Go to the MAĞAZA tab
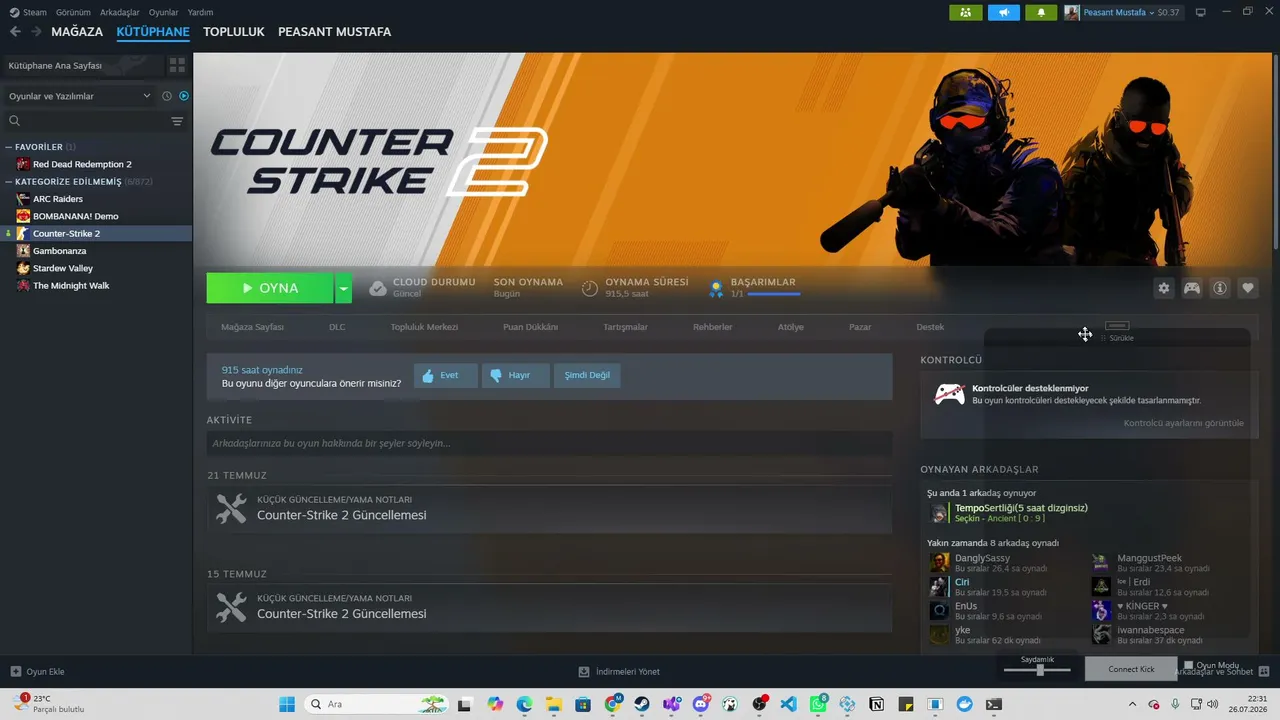The image size is (1280, 720). [77, 32]
